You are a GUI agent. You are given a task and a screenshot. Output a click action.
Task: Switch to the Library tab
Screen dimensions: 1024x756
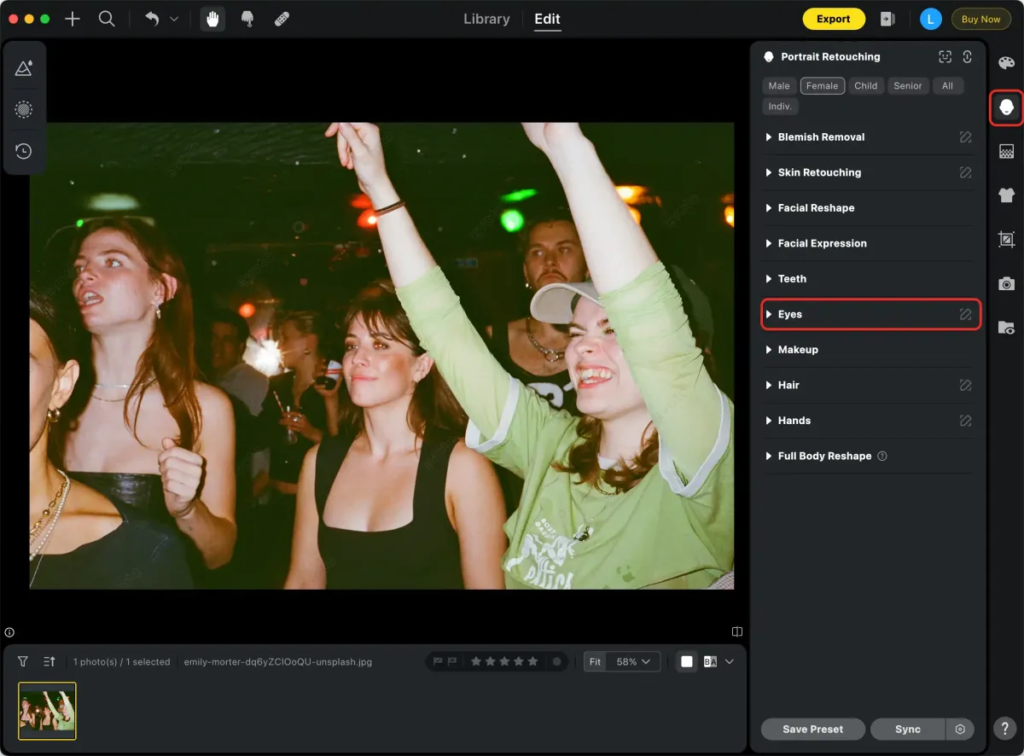(487, 19)
